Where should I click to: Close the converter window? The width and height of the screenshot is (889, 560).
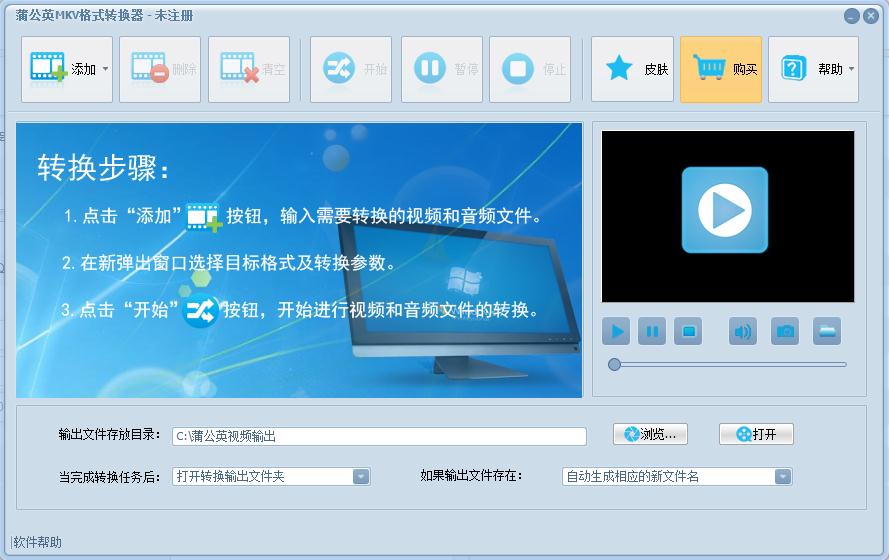(x=871, y=16)
